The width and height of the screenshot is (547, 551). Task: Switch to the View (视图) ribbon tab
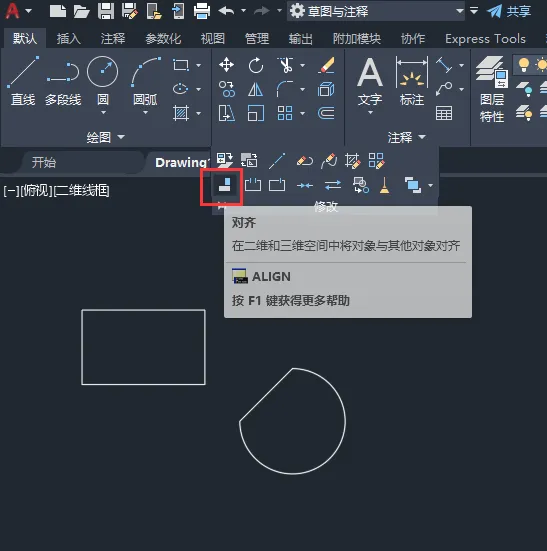coord(213,38)
